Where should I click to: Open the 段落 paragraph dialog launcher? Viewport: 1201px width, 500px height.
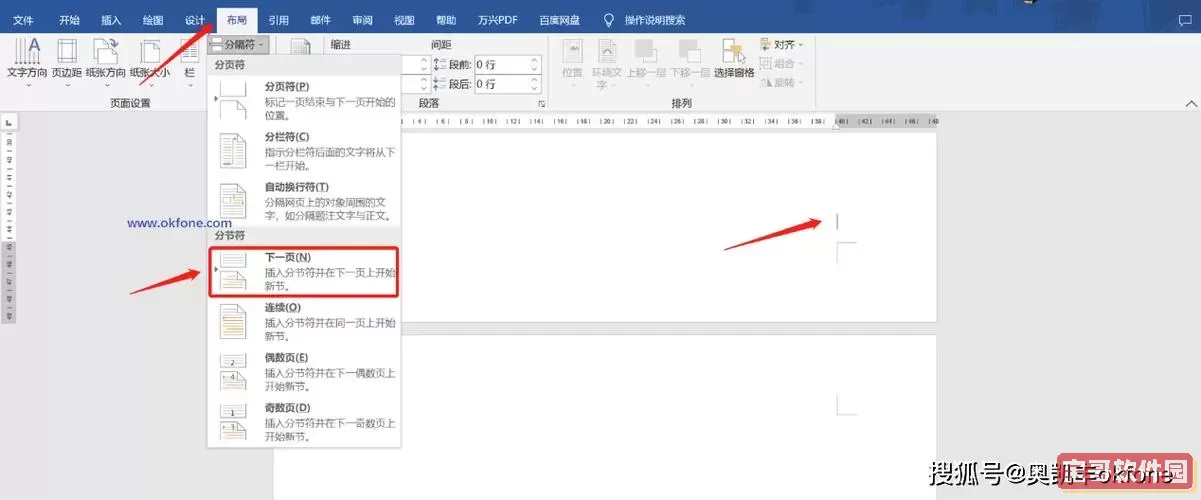tap(542, 104)
